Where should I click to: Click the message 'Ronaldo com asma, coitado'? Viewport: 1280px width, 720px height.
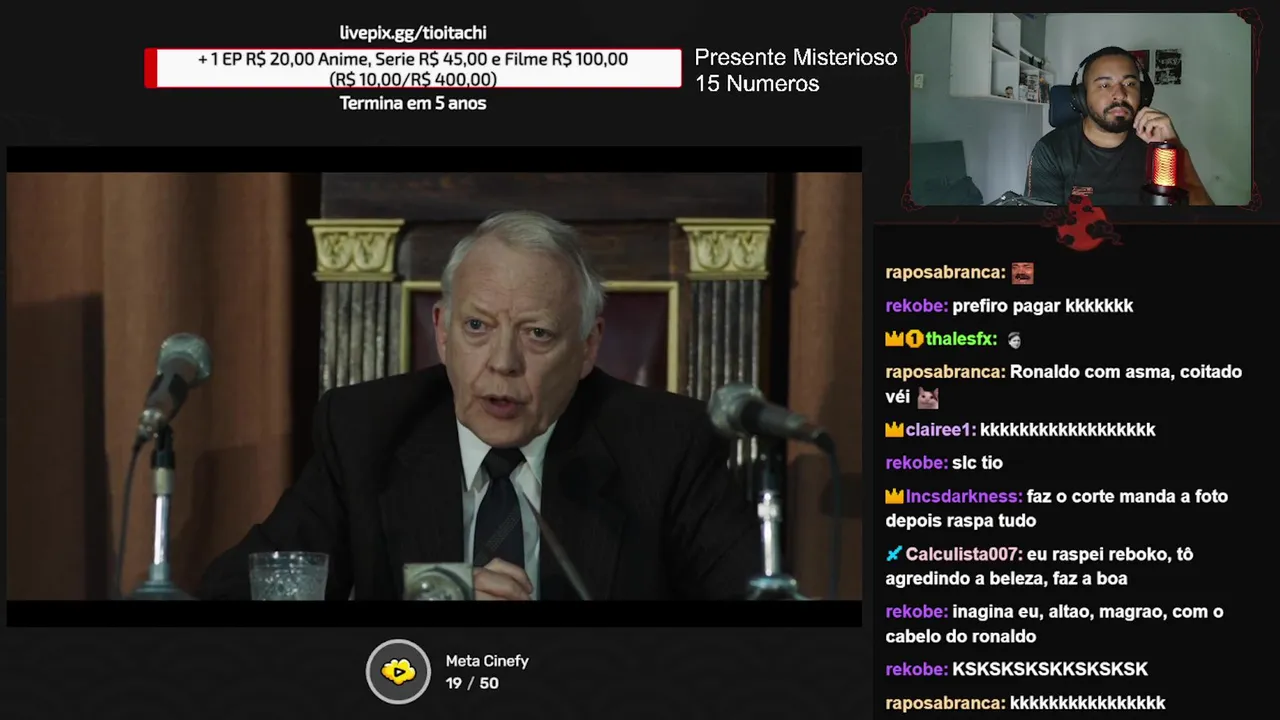[x=1126, y=372]
